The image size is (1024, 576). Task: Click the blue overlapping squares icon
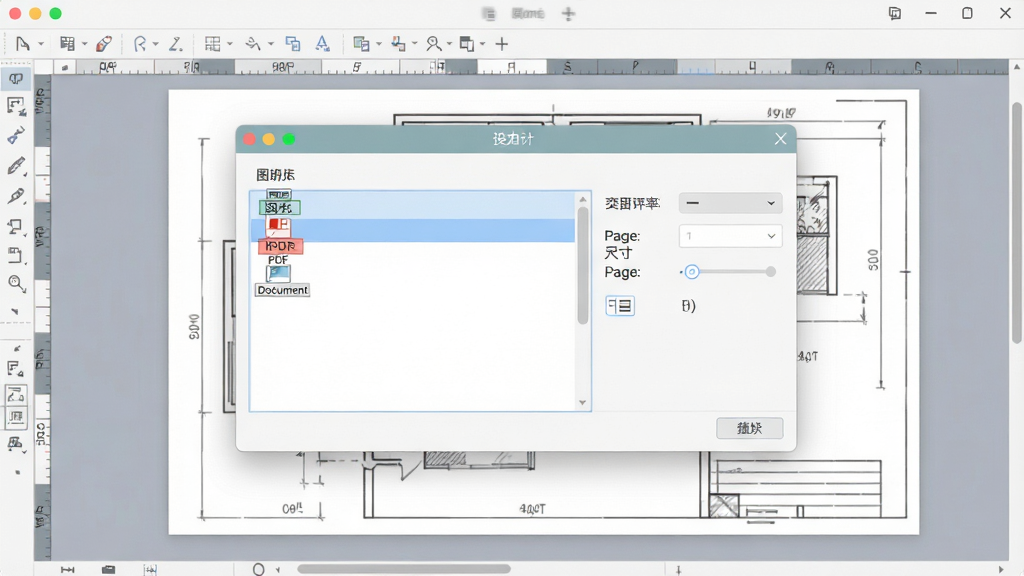click(x=293, y=44)
